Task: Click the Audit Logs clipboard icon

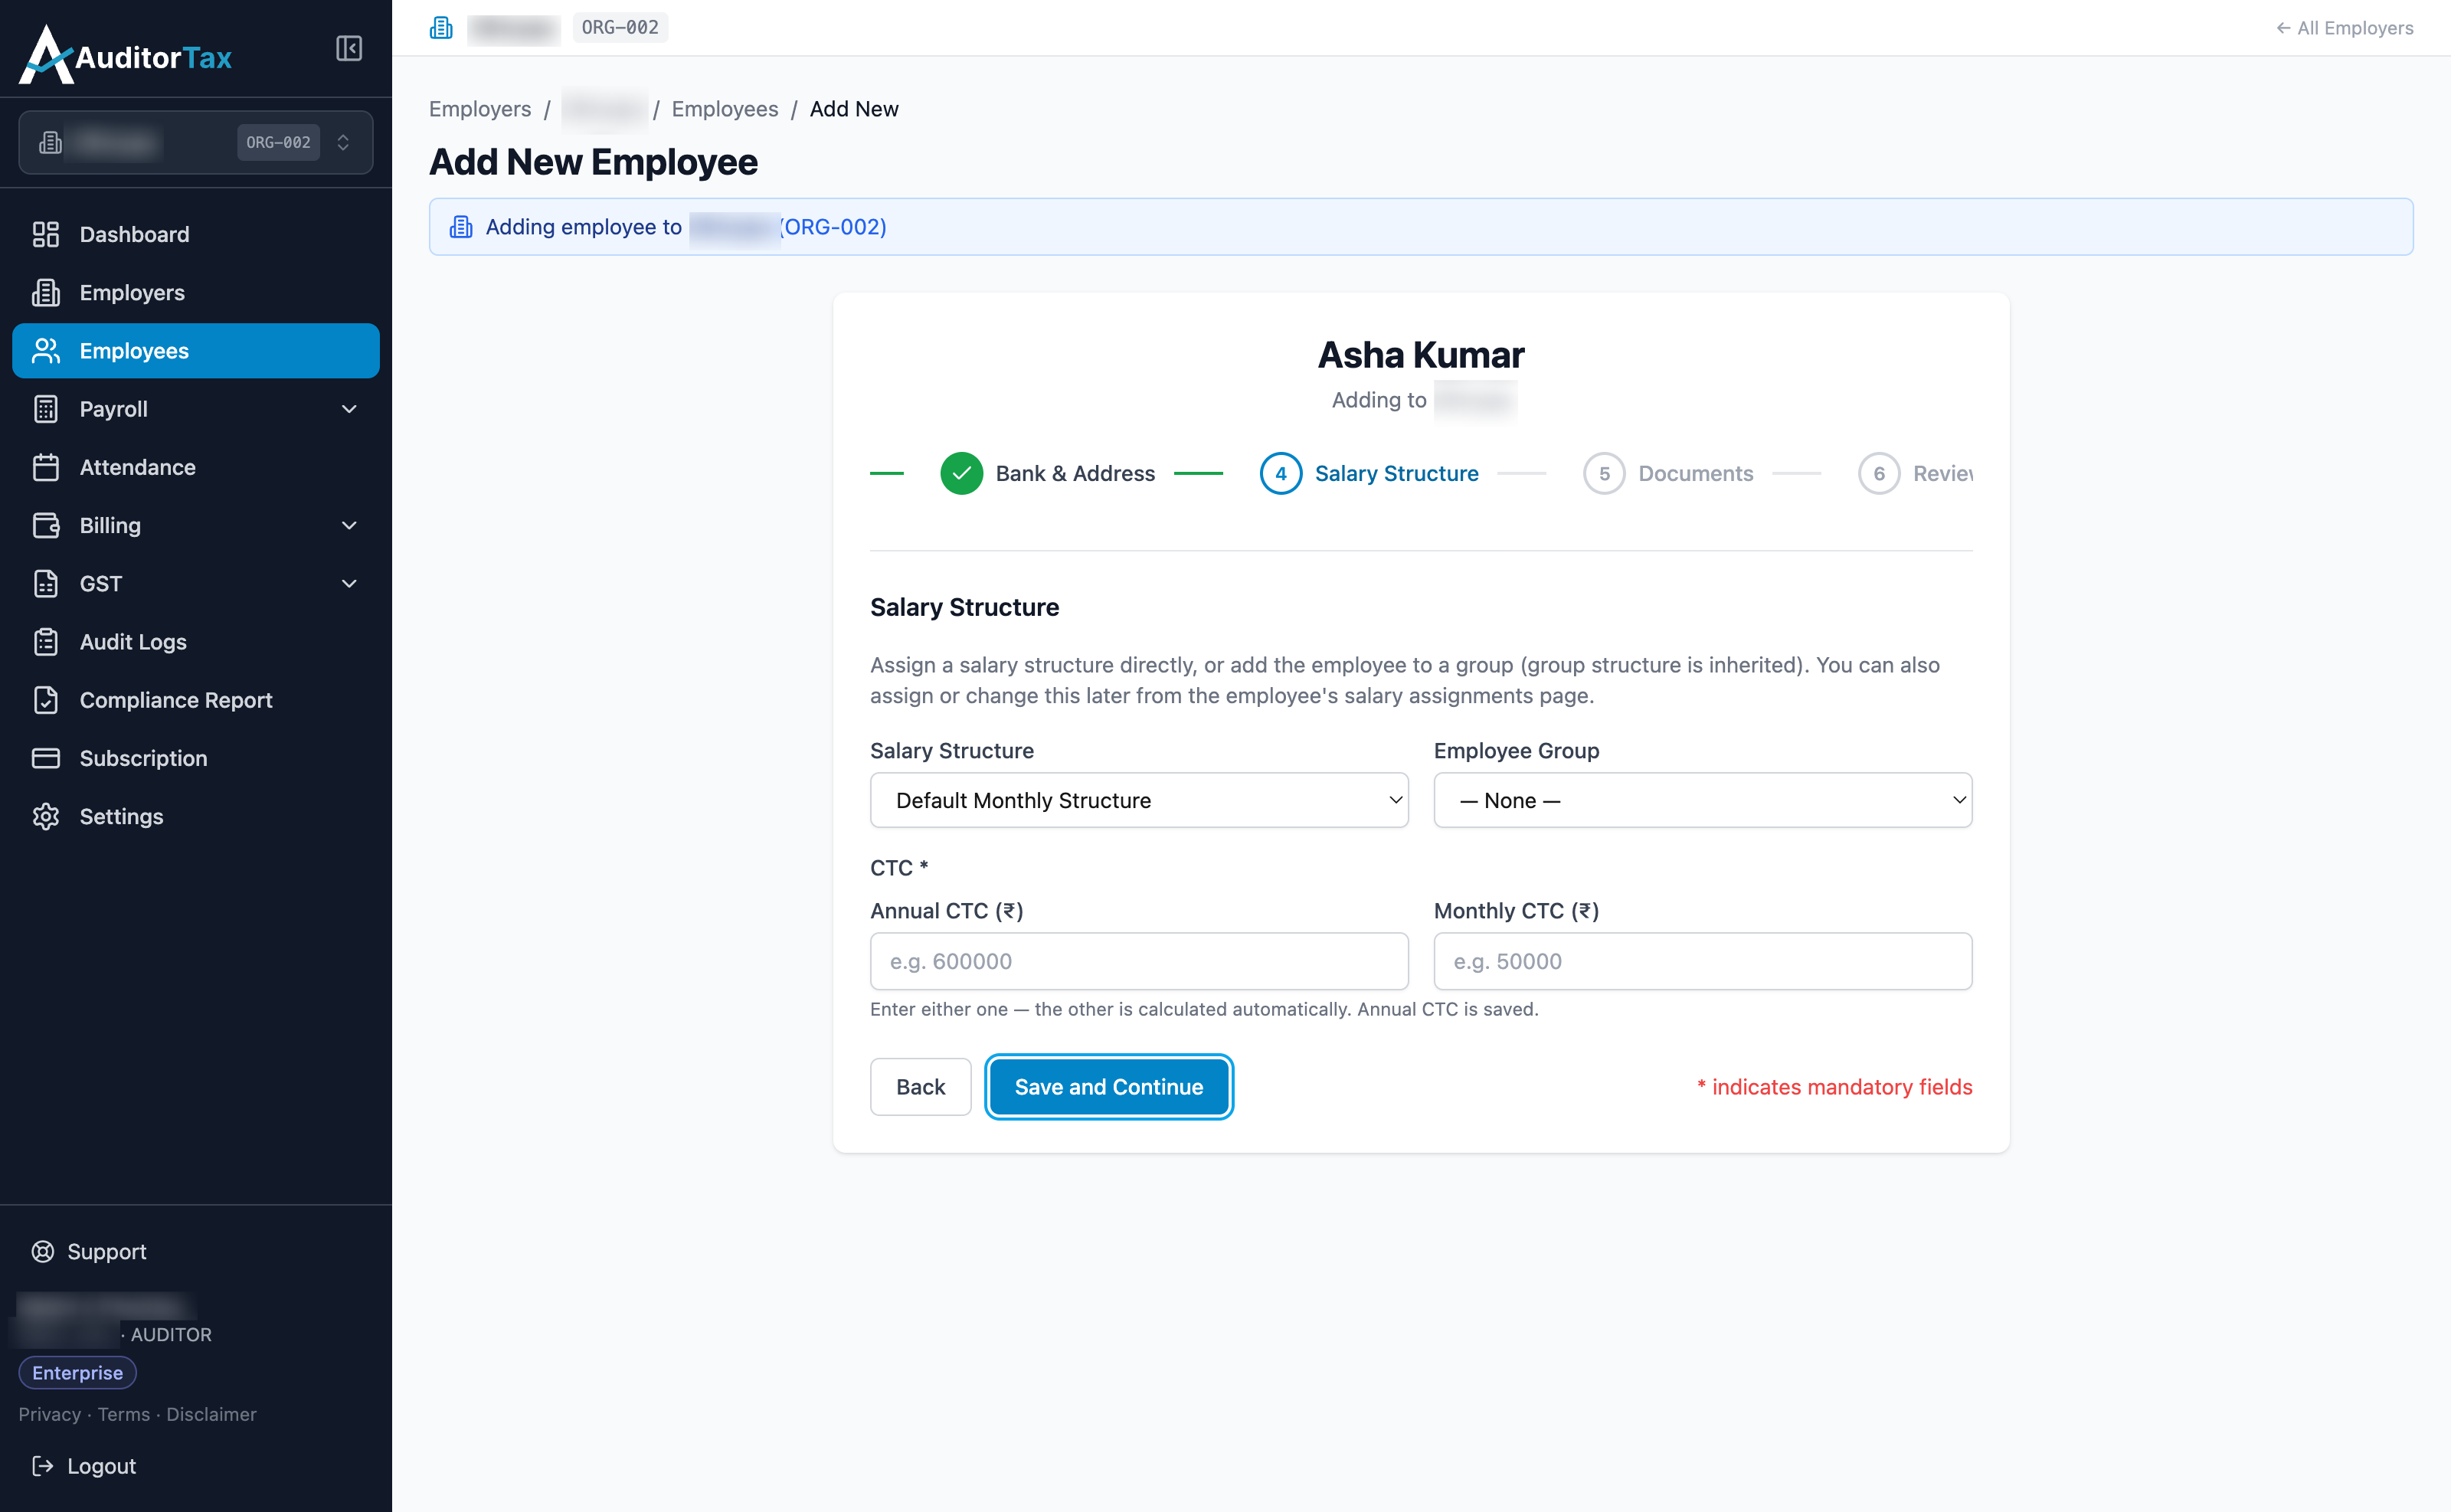Action: [46, 641]
